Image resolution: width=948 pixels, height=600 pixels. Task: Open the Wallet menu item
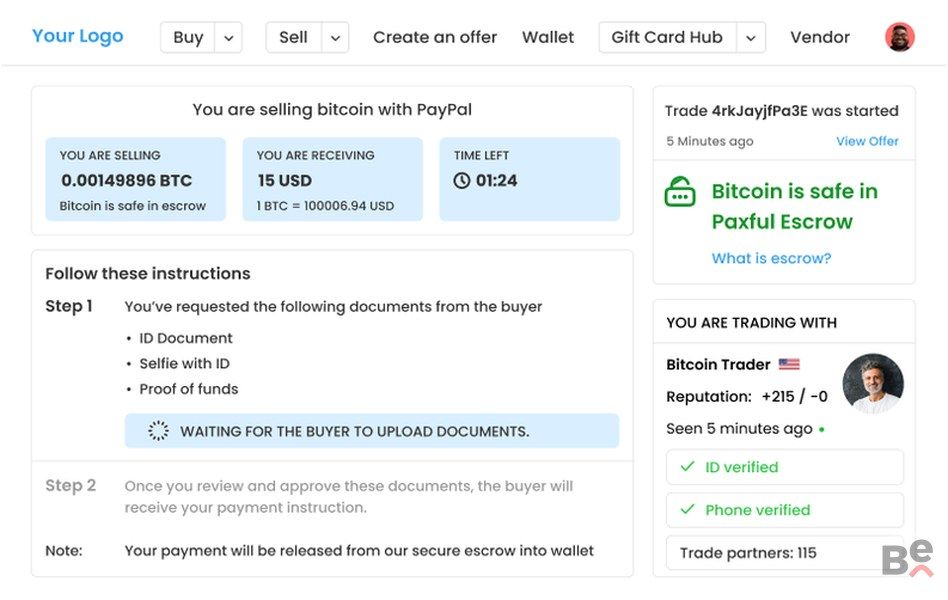(x=548, y=37)
